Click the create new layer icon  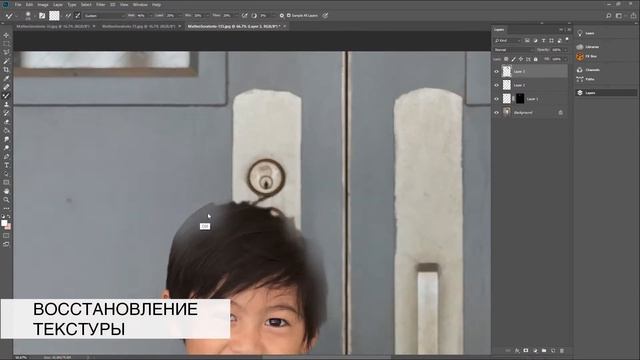click(x=553, y=351)
